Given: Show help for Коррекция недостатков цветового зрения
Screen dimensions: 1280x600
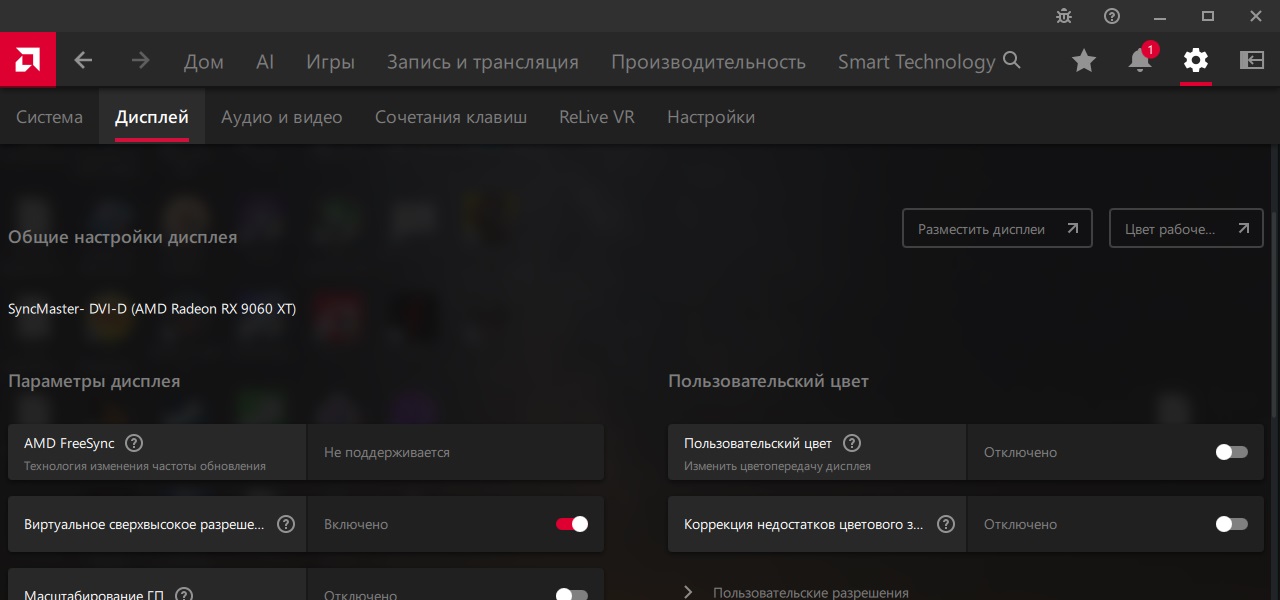Looking at the screenshot, I should pyautogui.click(x=946, y=524).
